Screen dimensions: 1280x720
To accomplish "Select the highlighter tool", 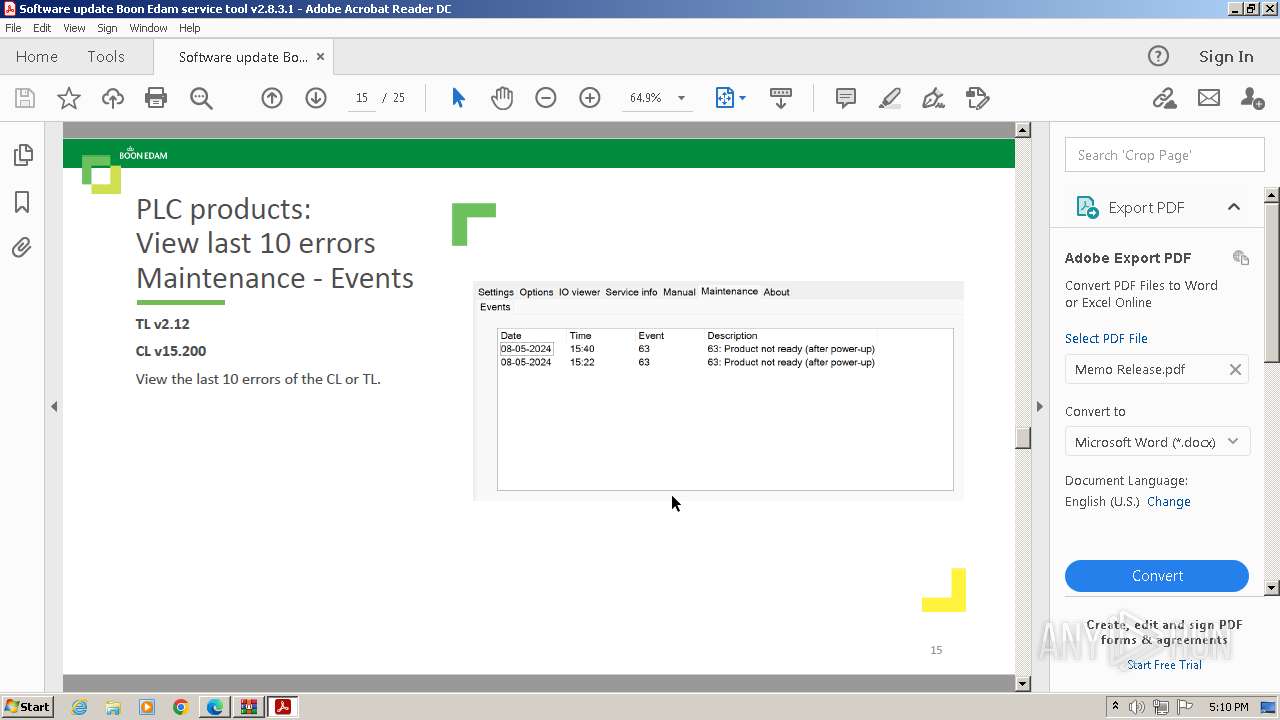I will click(890, 98).
